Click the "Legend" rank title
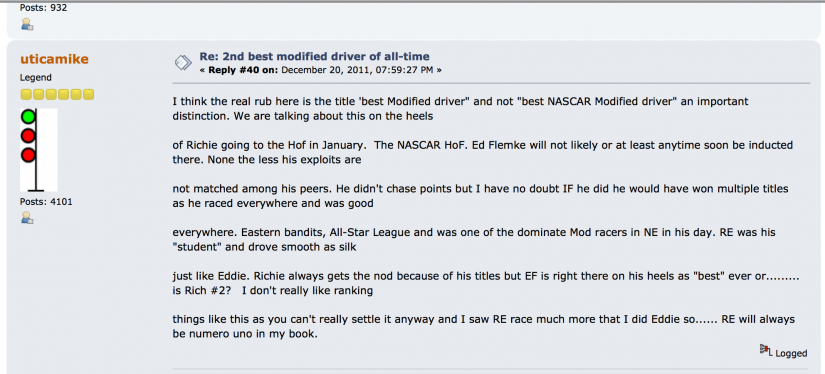The width and height of the screenshot is (825, 374). 36,77
